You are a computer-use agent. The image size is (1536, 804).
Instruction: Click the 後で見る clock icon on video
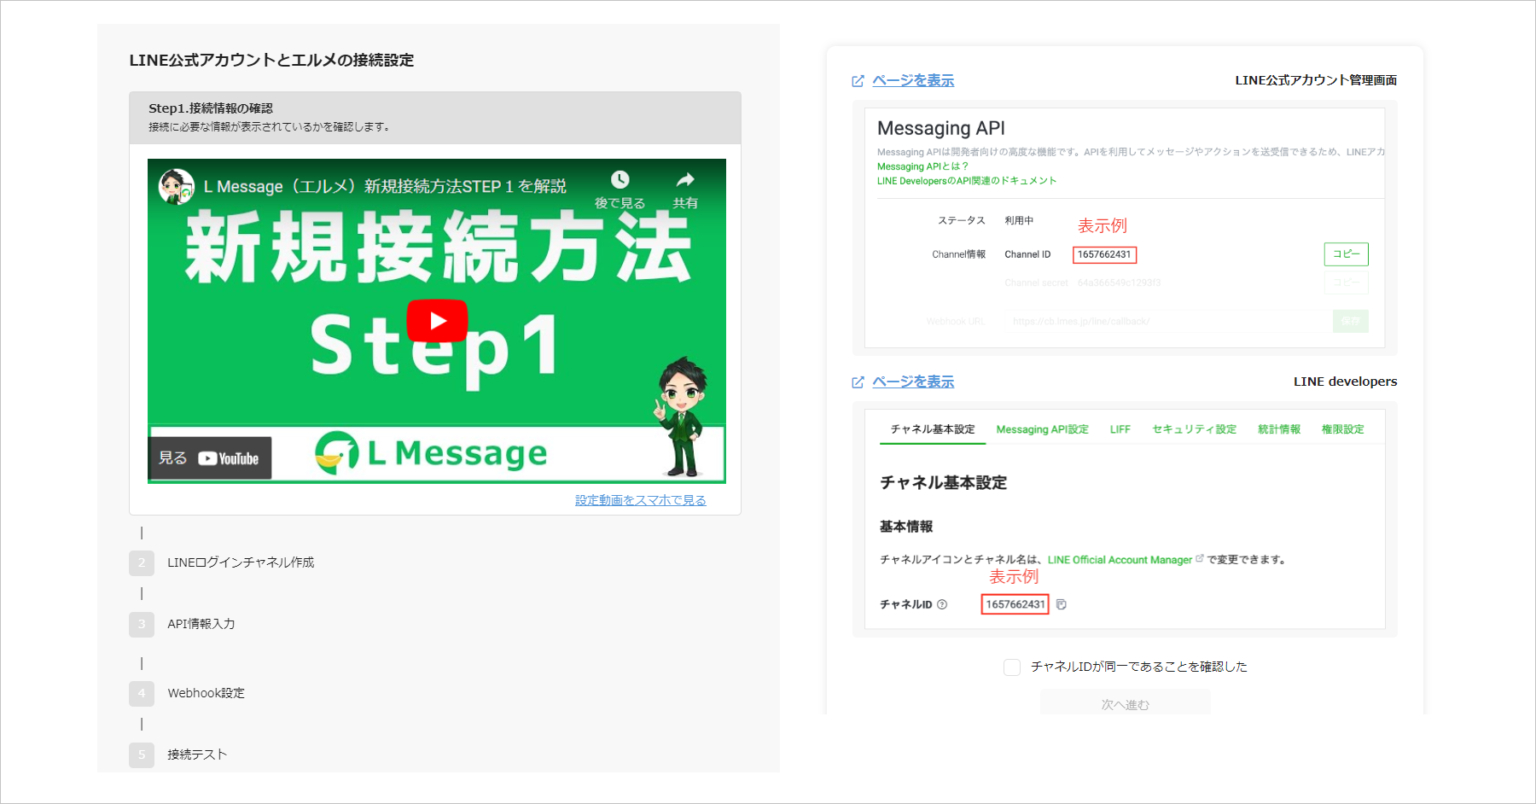pos(620,180)
